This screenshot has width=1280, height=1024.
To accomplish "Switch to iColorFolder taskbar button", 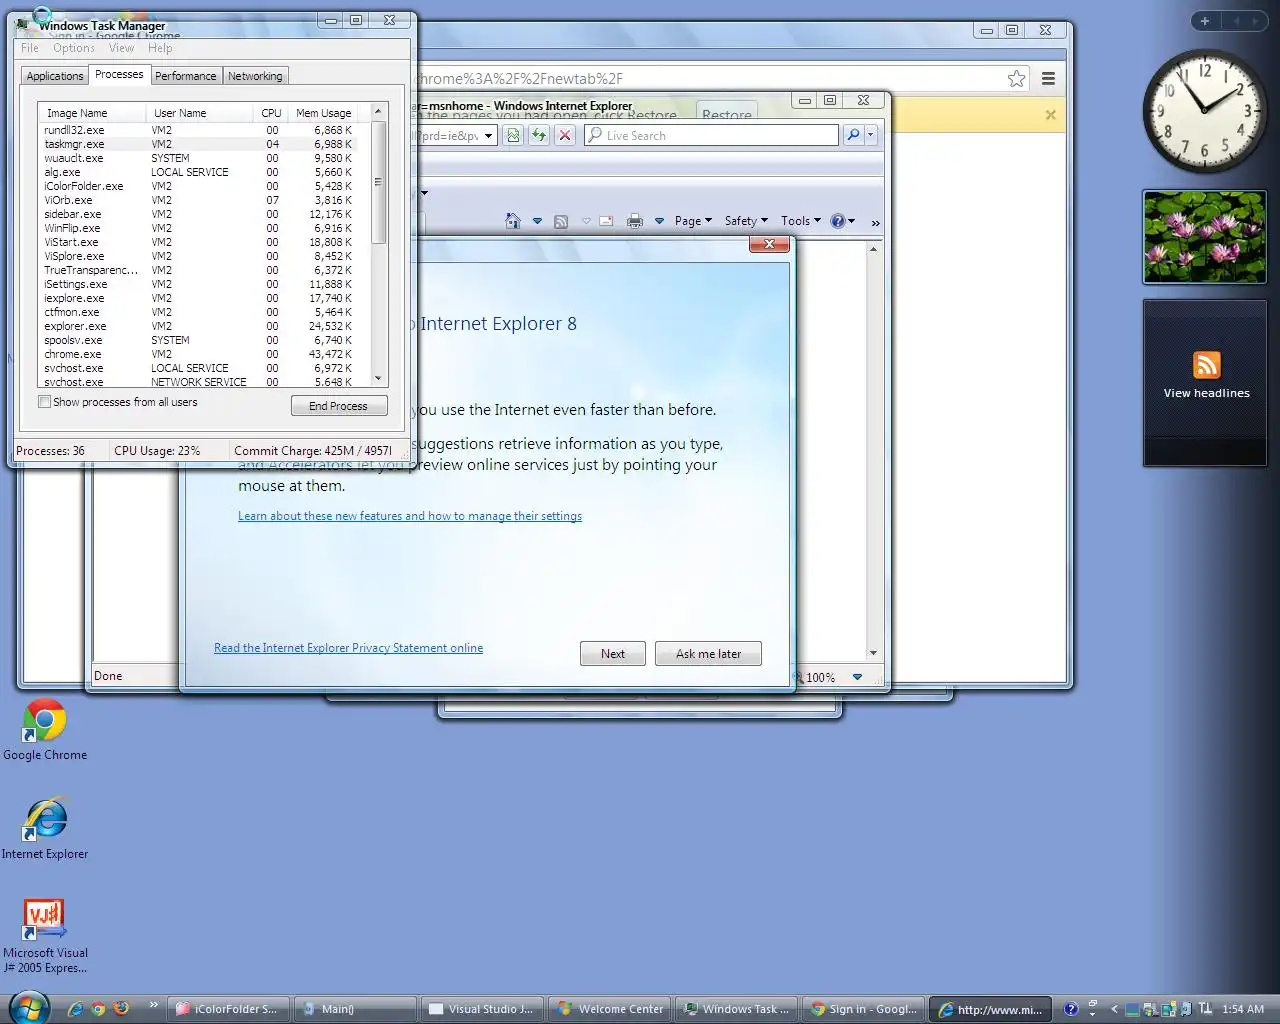I will 228,1009.
